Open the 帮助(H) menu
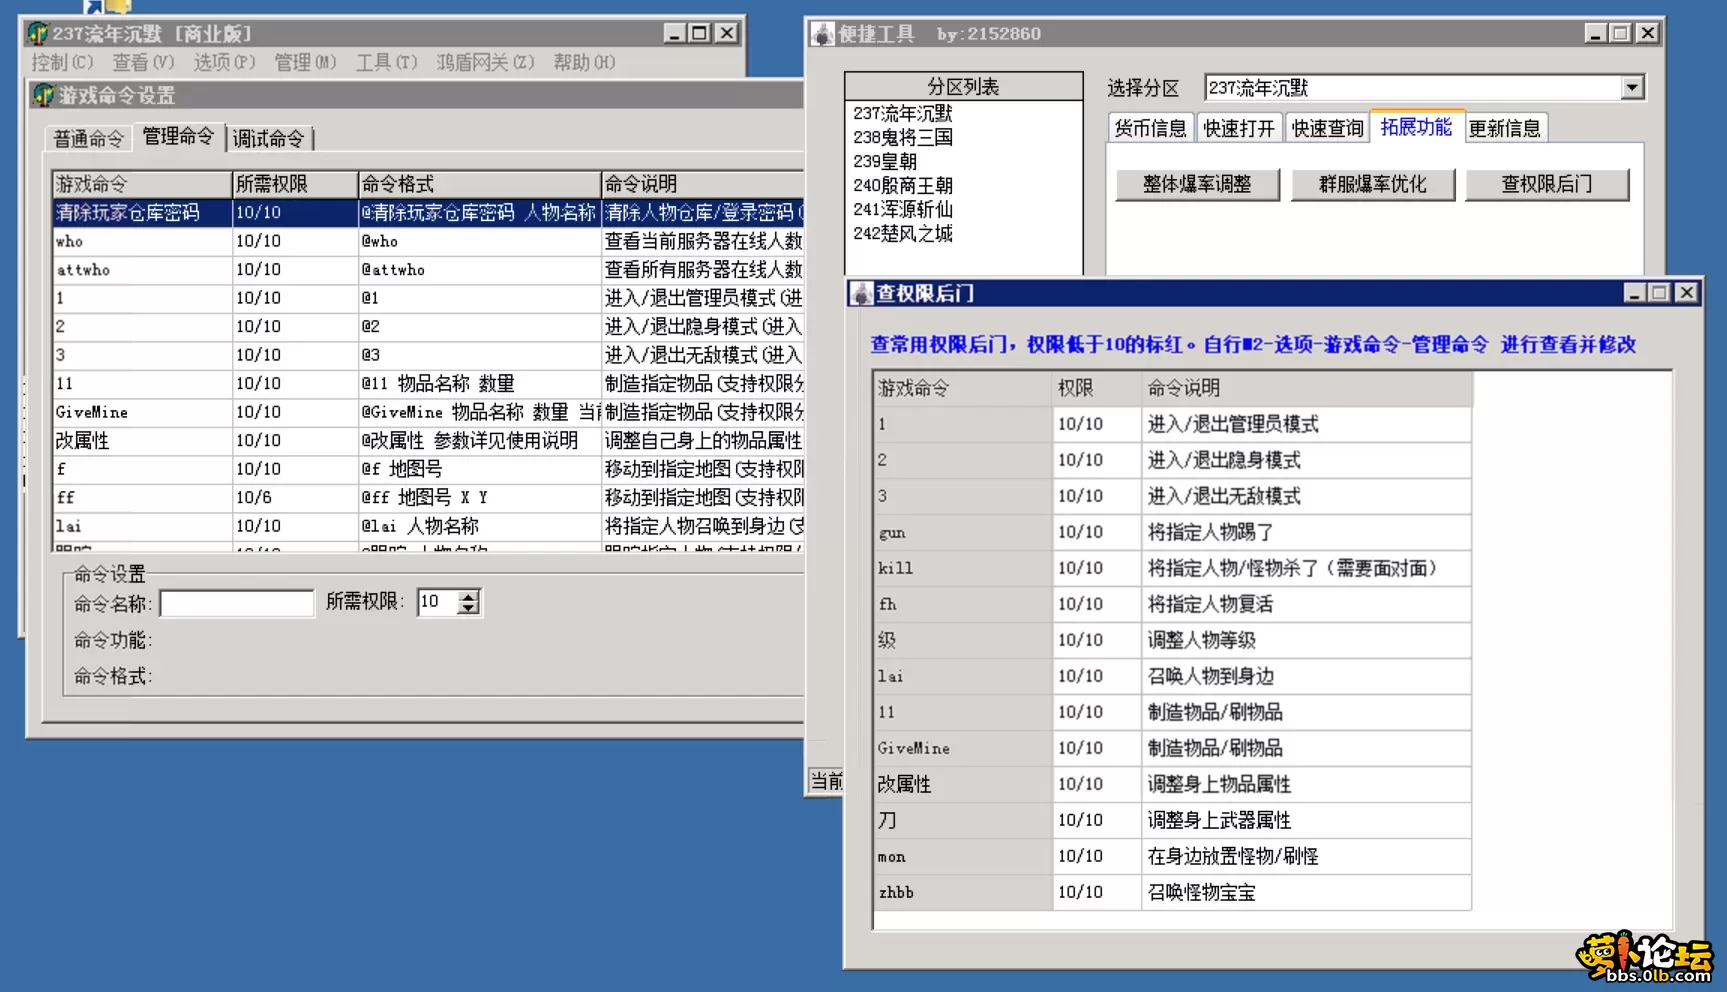The height and width of the screenshot is (992, 1727). click(584, 62)
